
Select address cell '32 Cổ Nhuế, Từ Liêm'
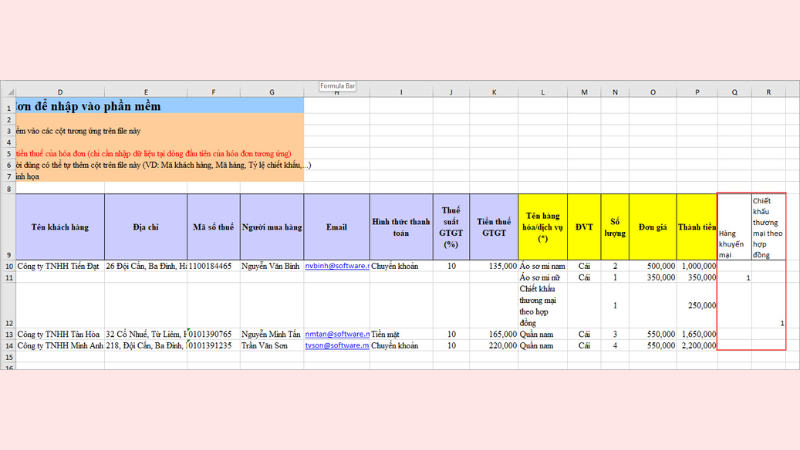(x=146, y=334)
